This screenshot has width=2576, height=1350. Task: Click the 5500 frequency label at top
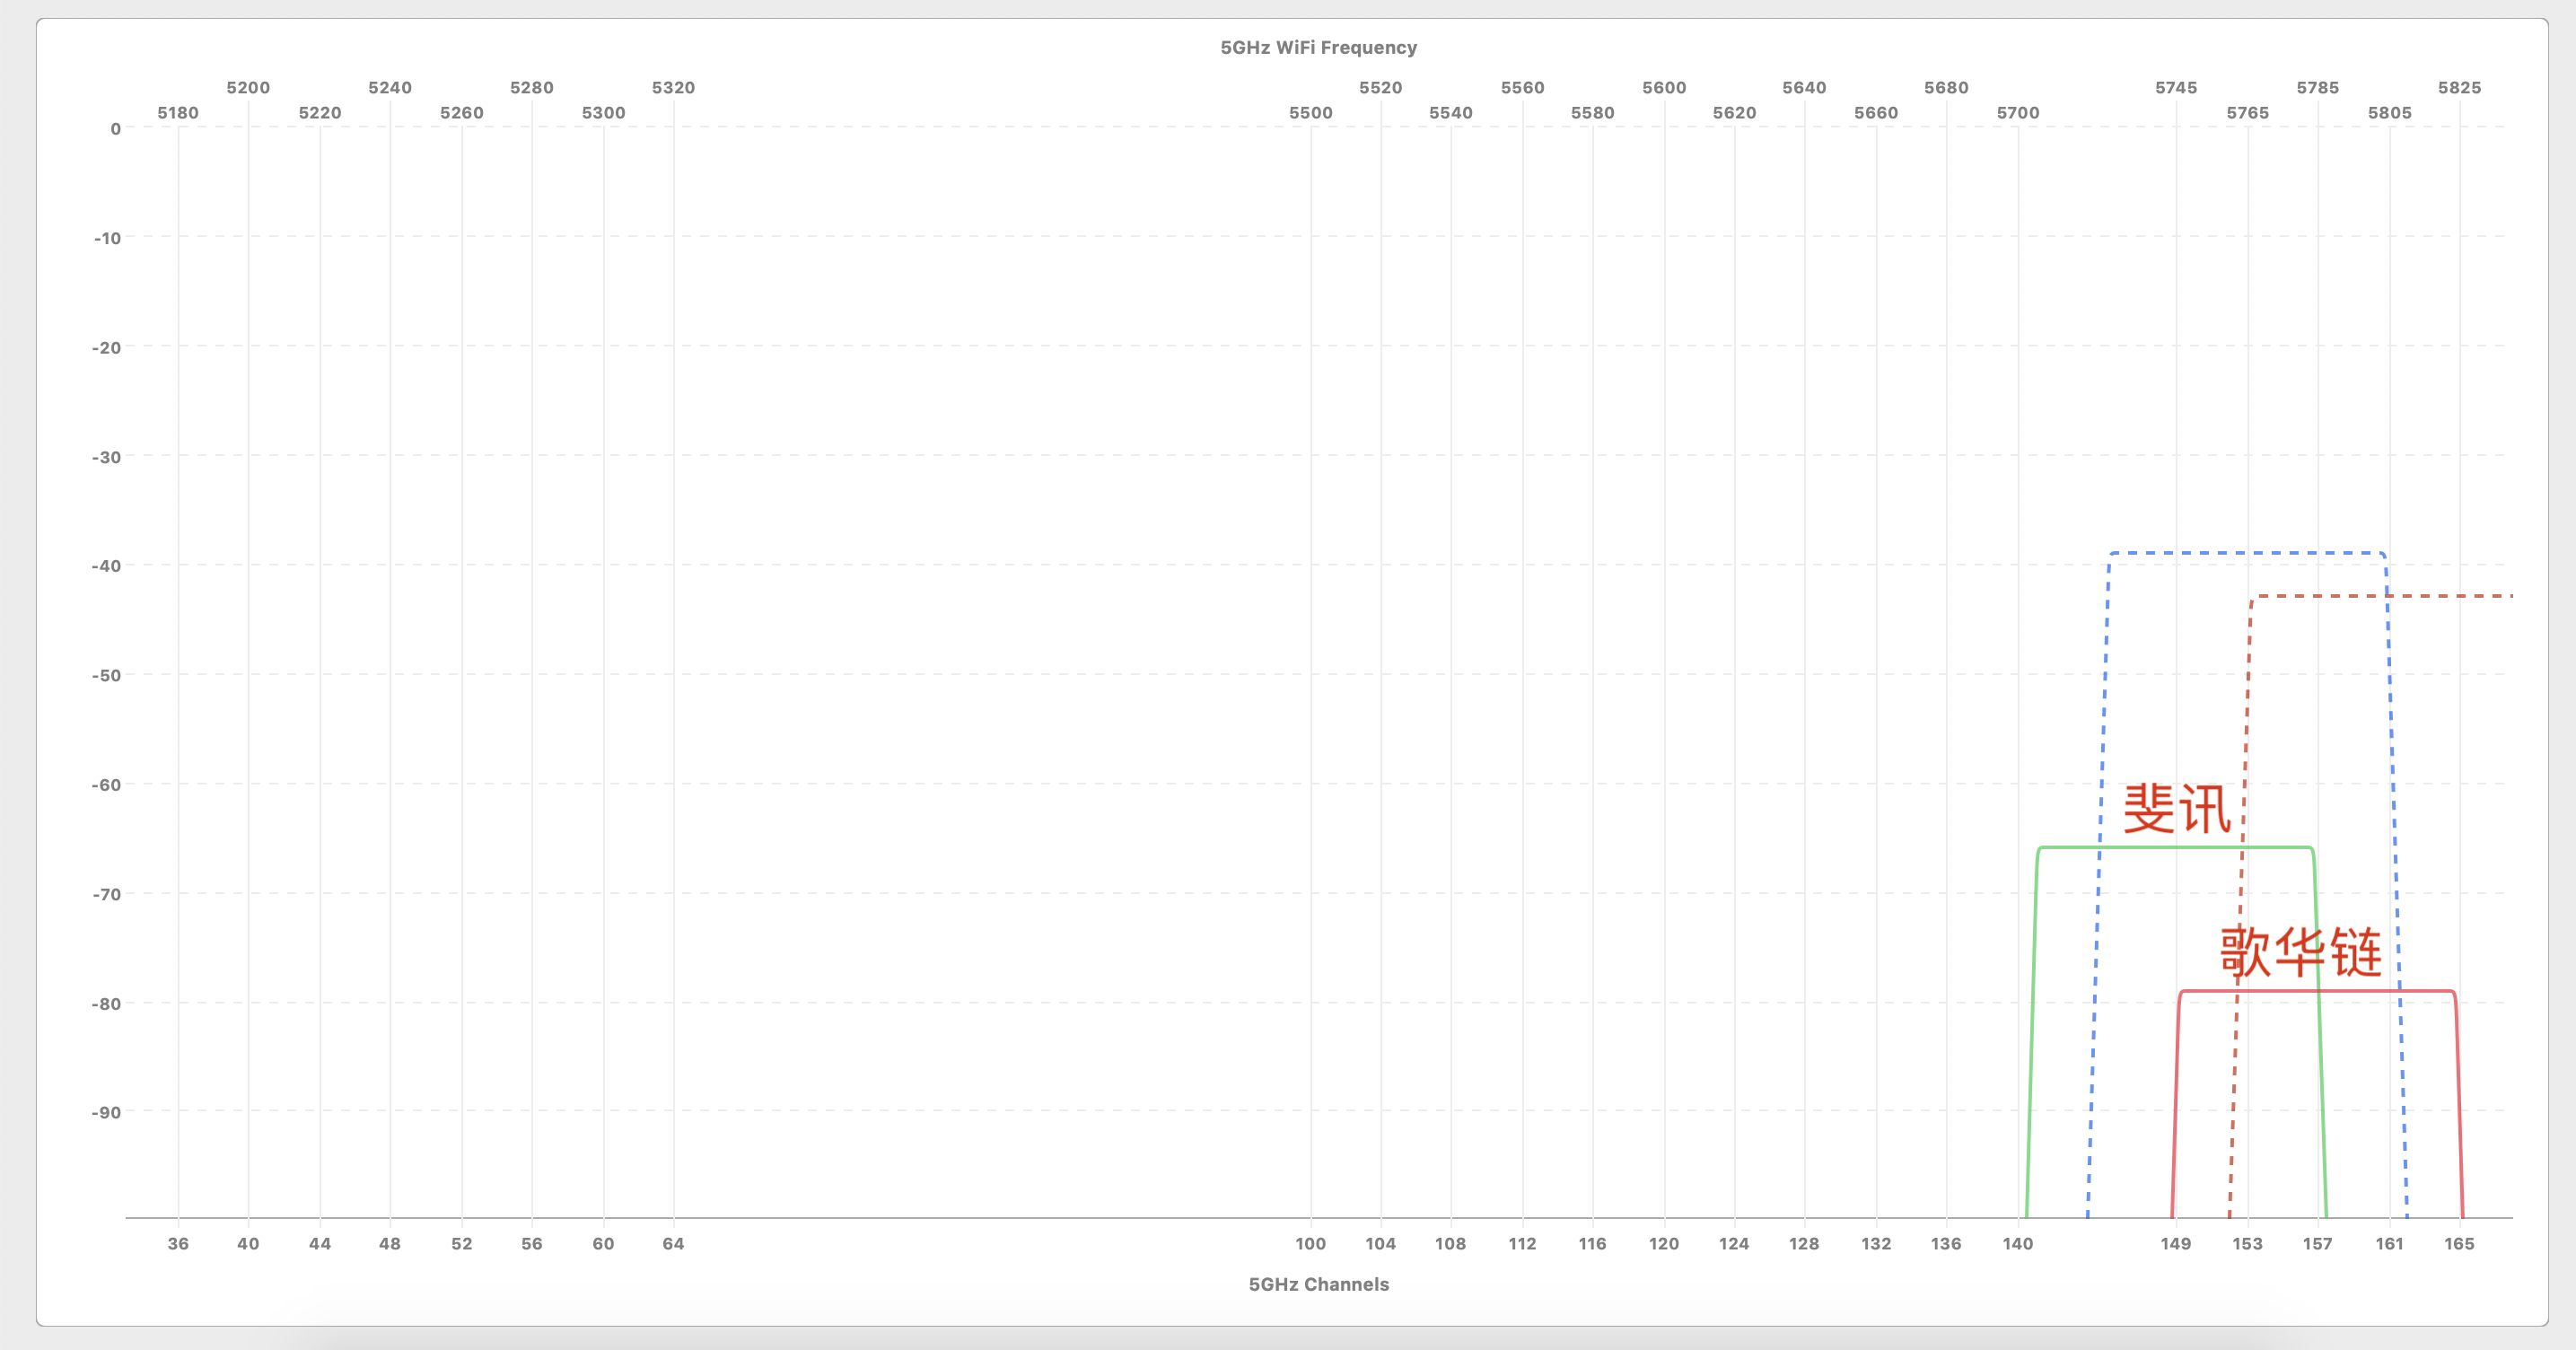click(1310, 112)
